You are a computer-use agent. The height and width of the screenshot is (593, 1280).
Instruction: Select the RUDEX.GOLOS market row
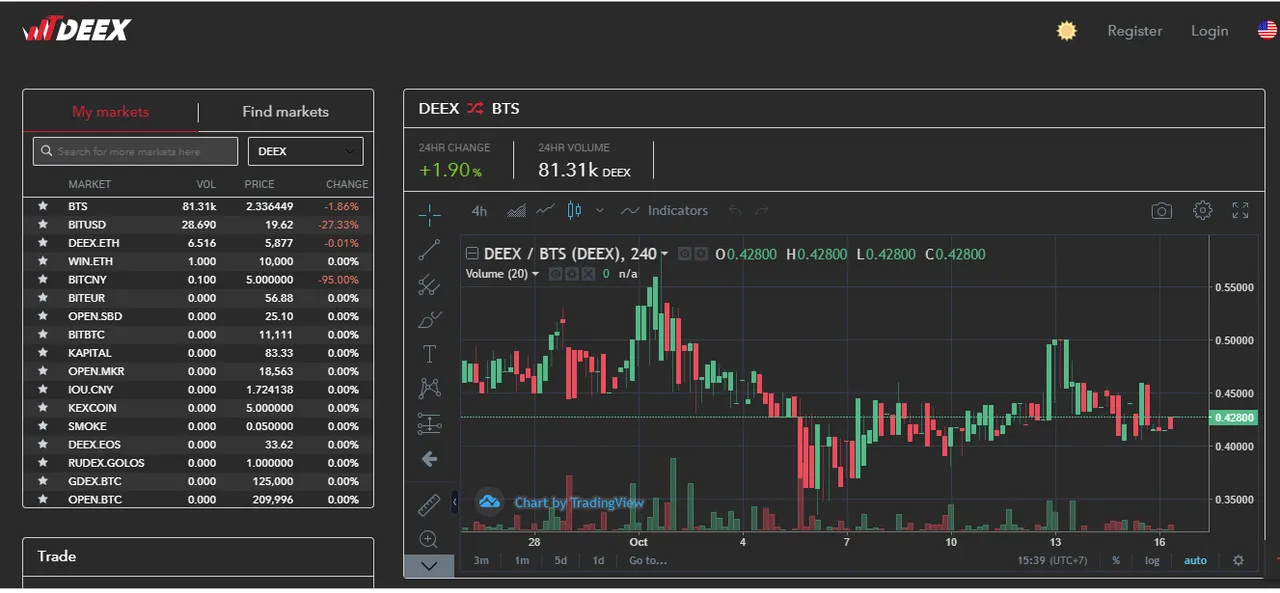coord(198,463)
